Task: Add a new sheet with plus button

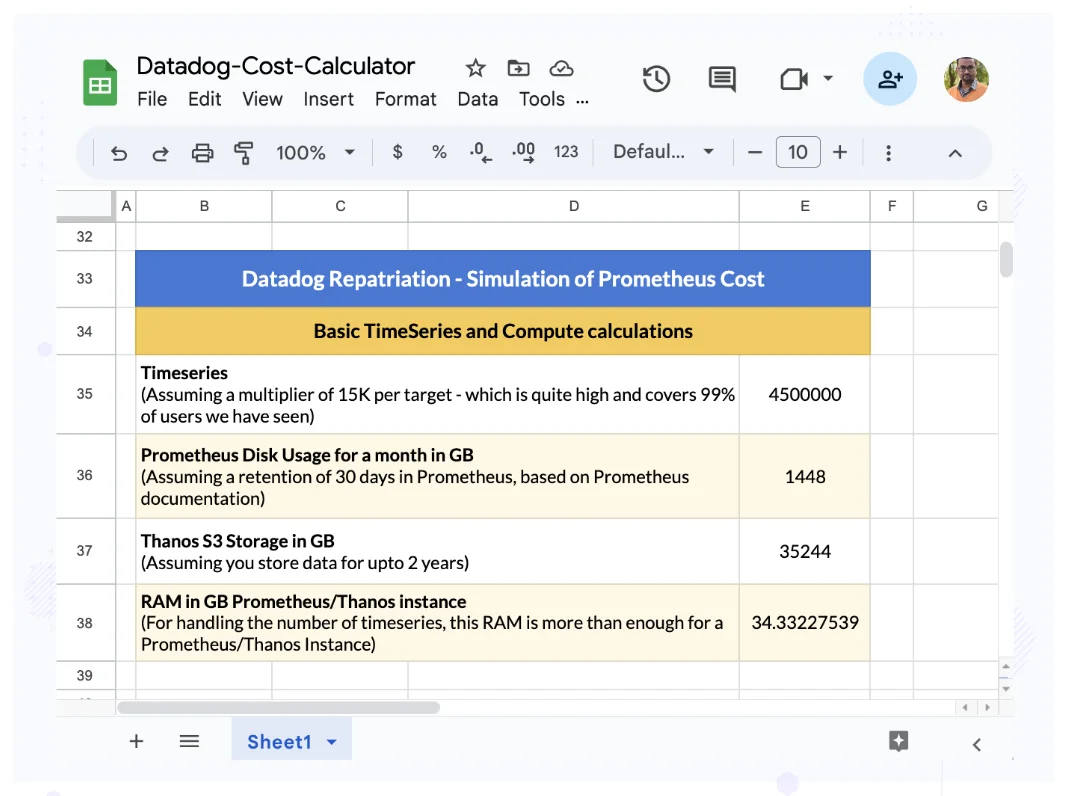Action: [136, 741]
